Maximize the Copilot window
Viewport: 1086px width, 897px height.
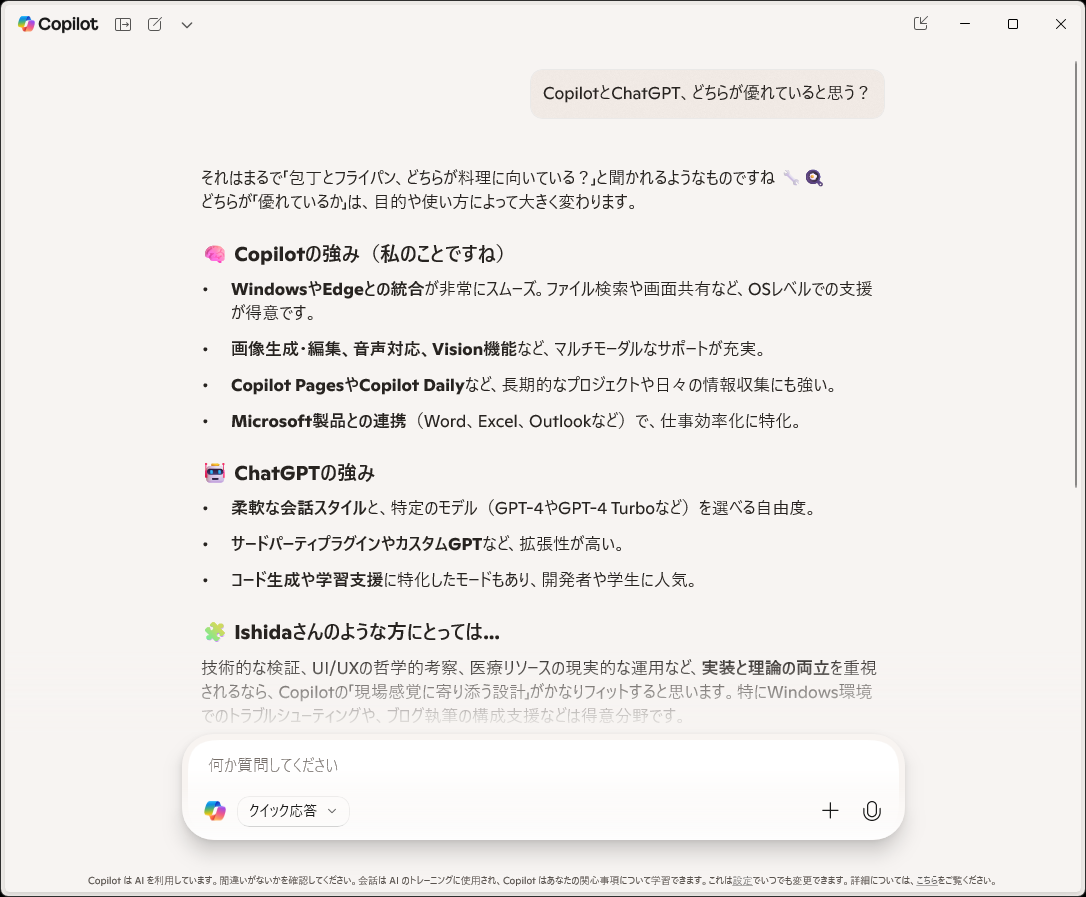click(x=1013, y=24)
